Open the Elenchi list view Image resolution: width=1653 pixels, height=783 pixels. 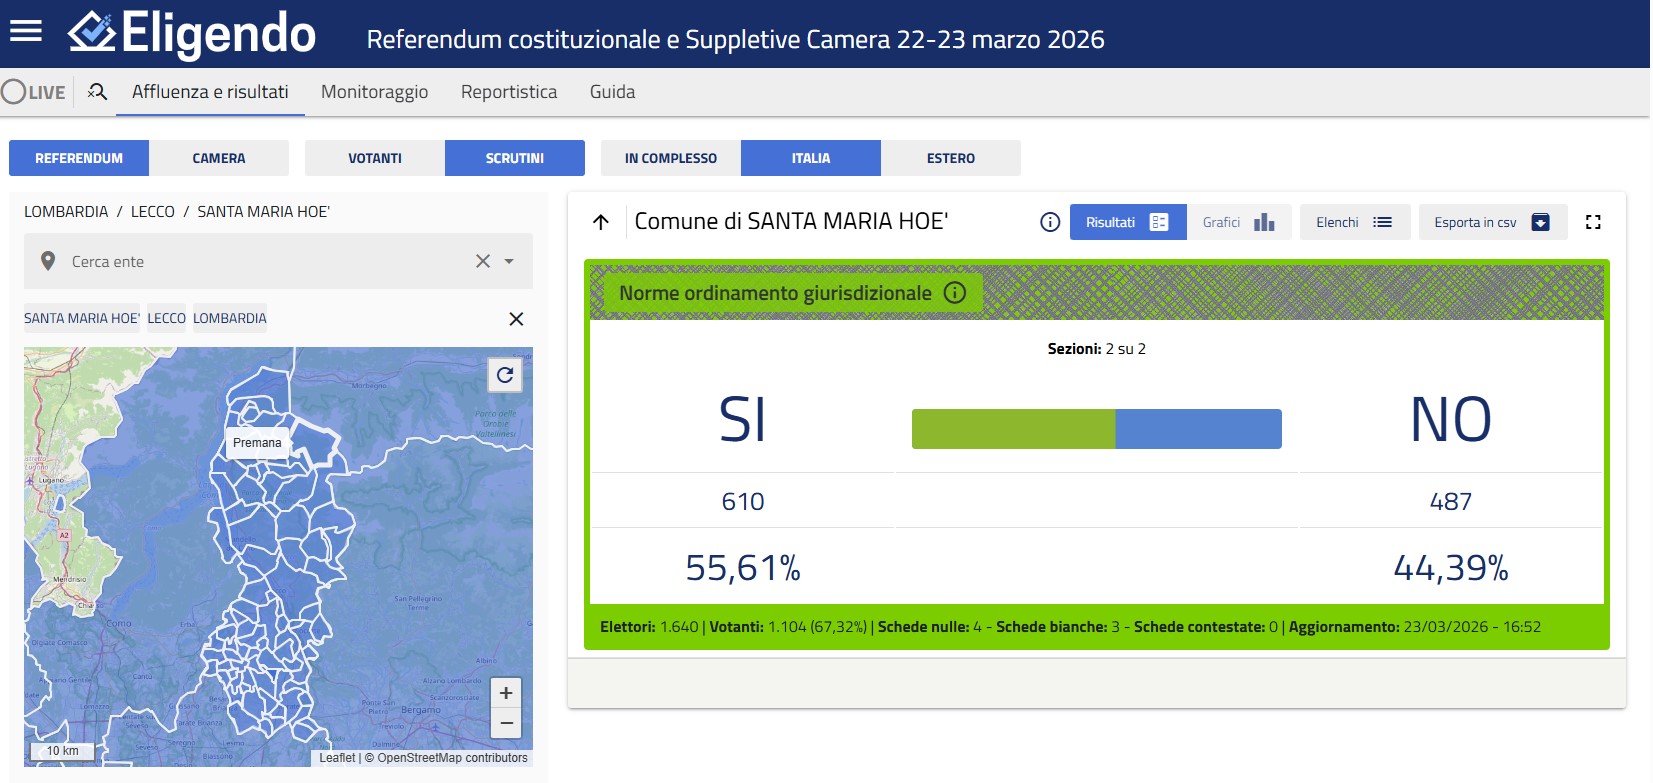(1354, 222)
